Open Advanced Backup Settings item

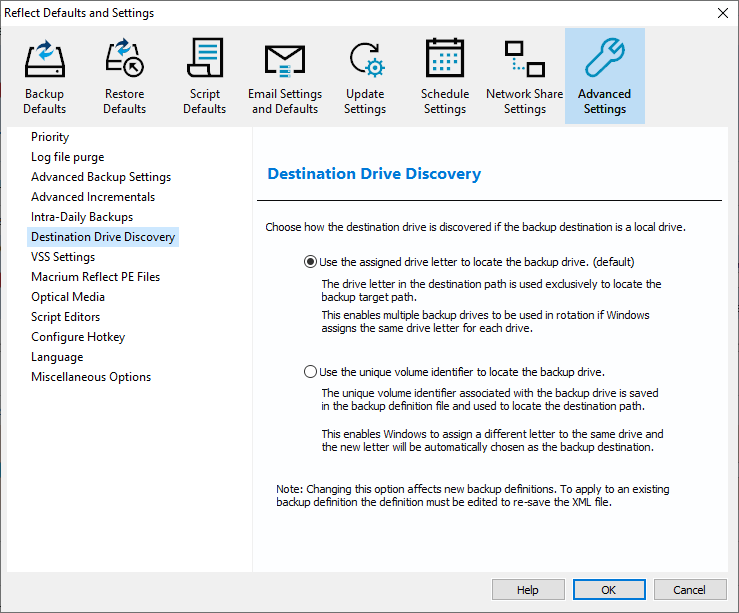pyautogui.click(x=100, y=177)
